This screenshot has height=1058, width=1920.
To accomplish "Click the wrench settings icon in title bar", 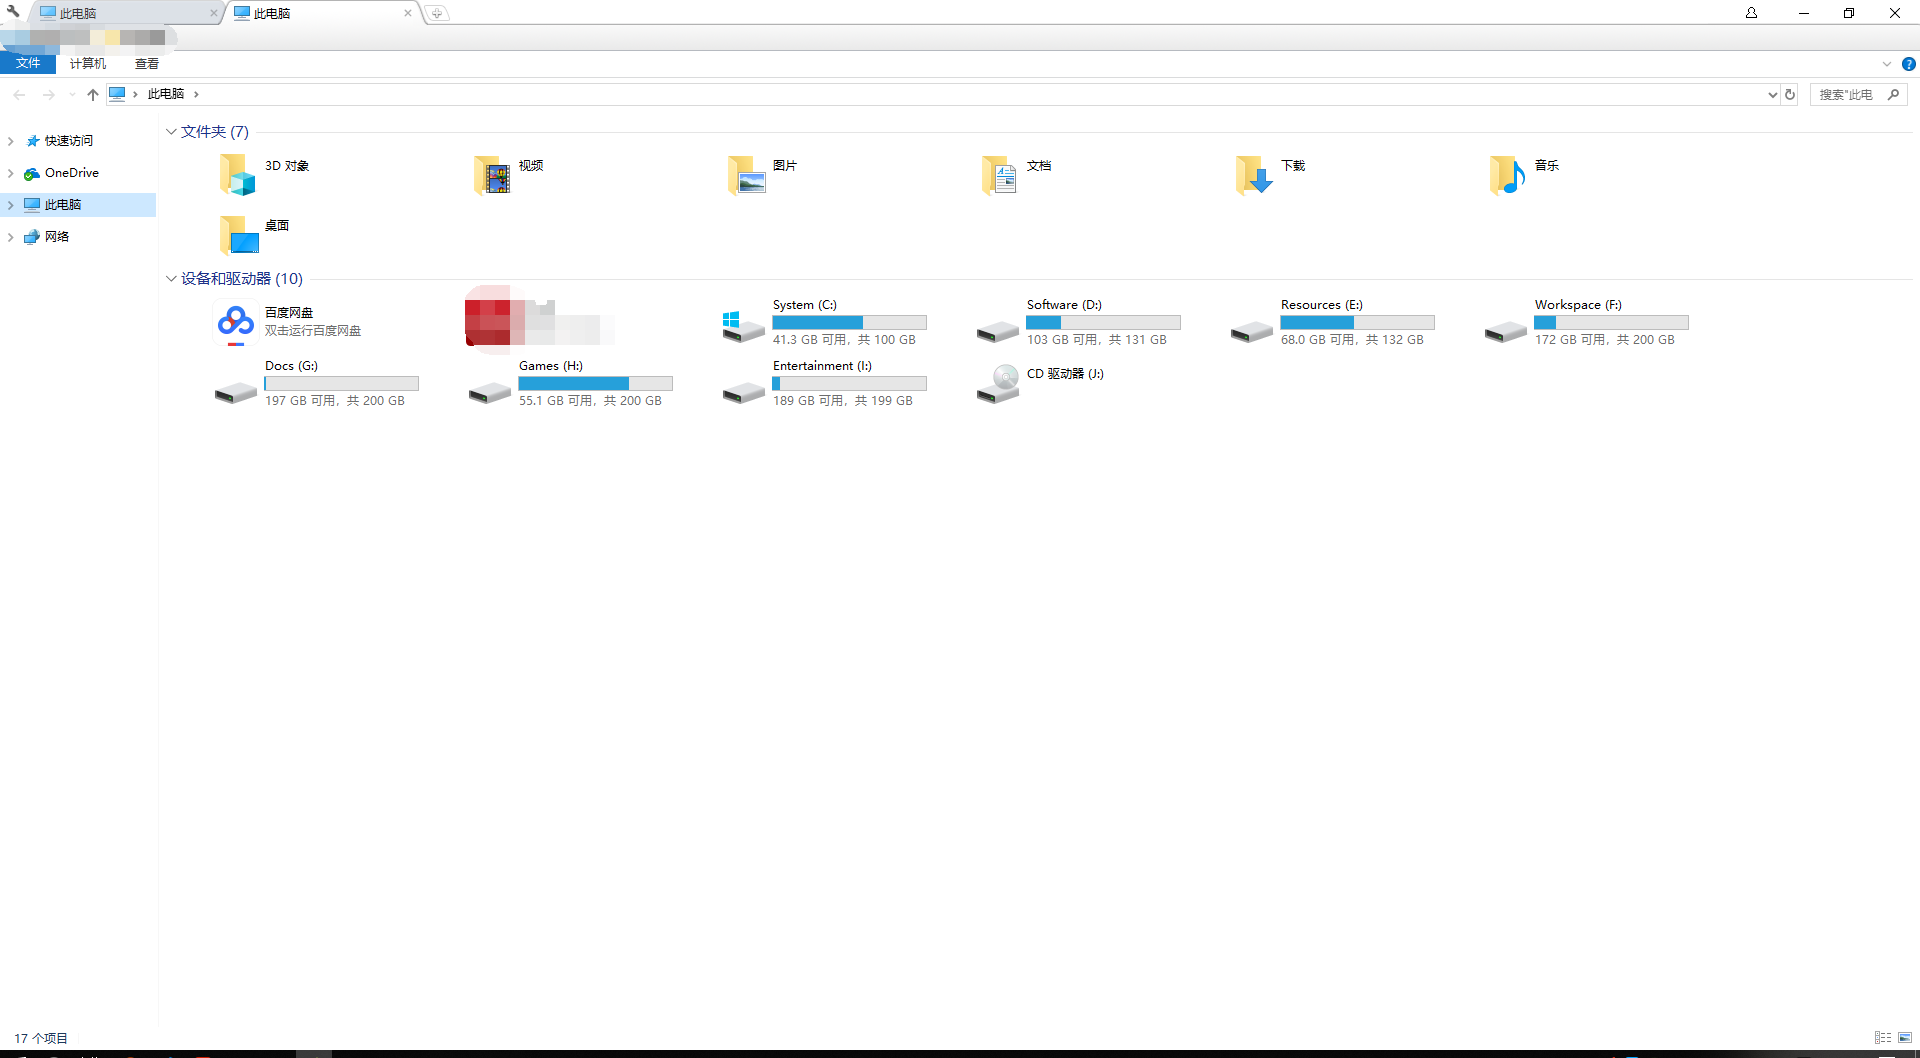I will 13,12.
